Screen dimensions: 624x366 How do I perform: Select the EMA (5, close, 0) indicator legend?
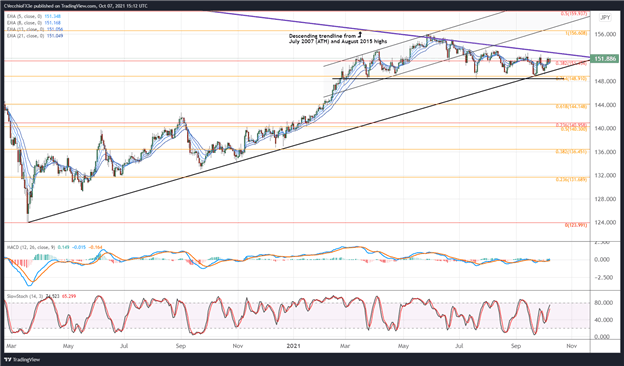tap(34, 16)
